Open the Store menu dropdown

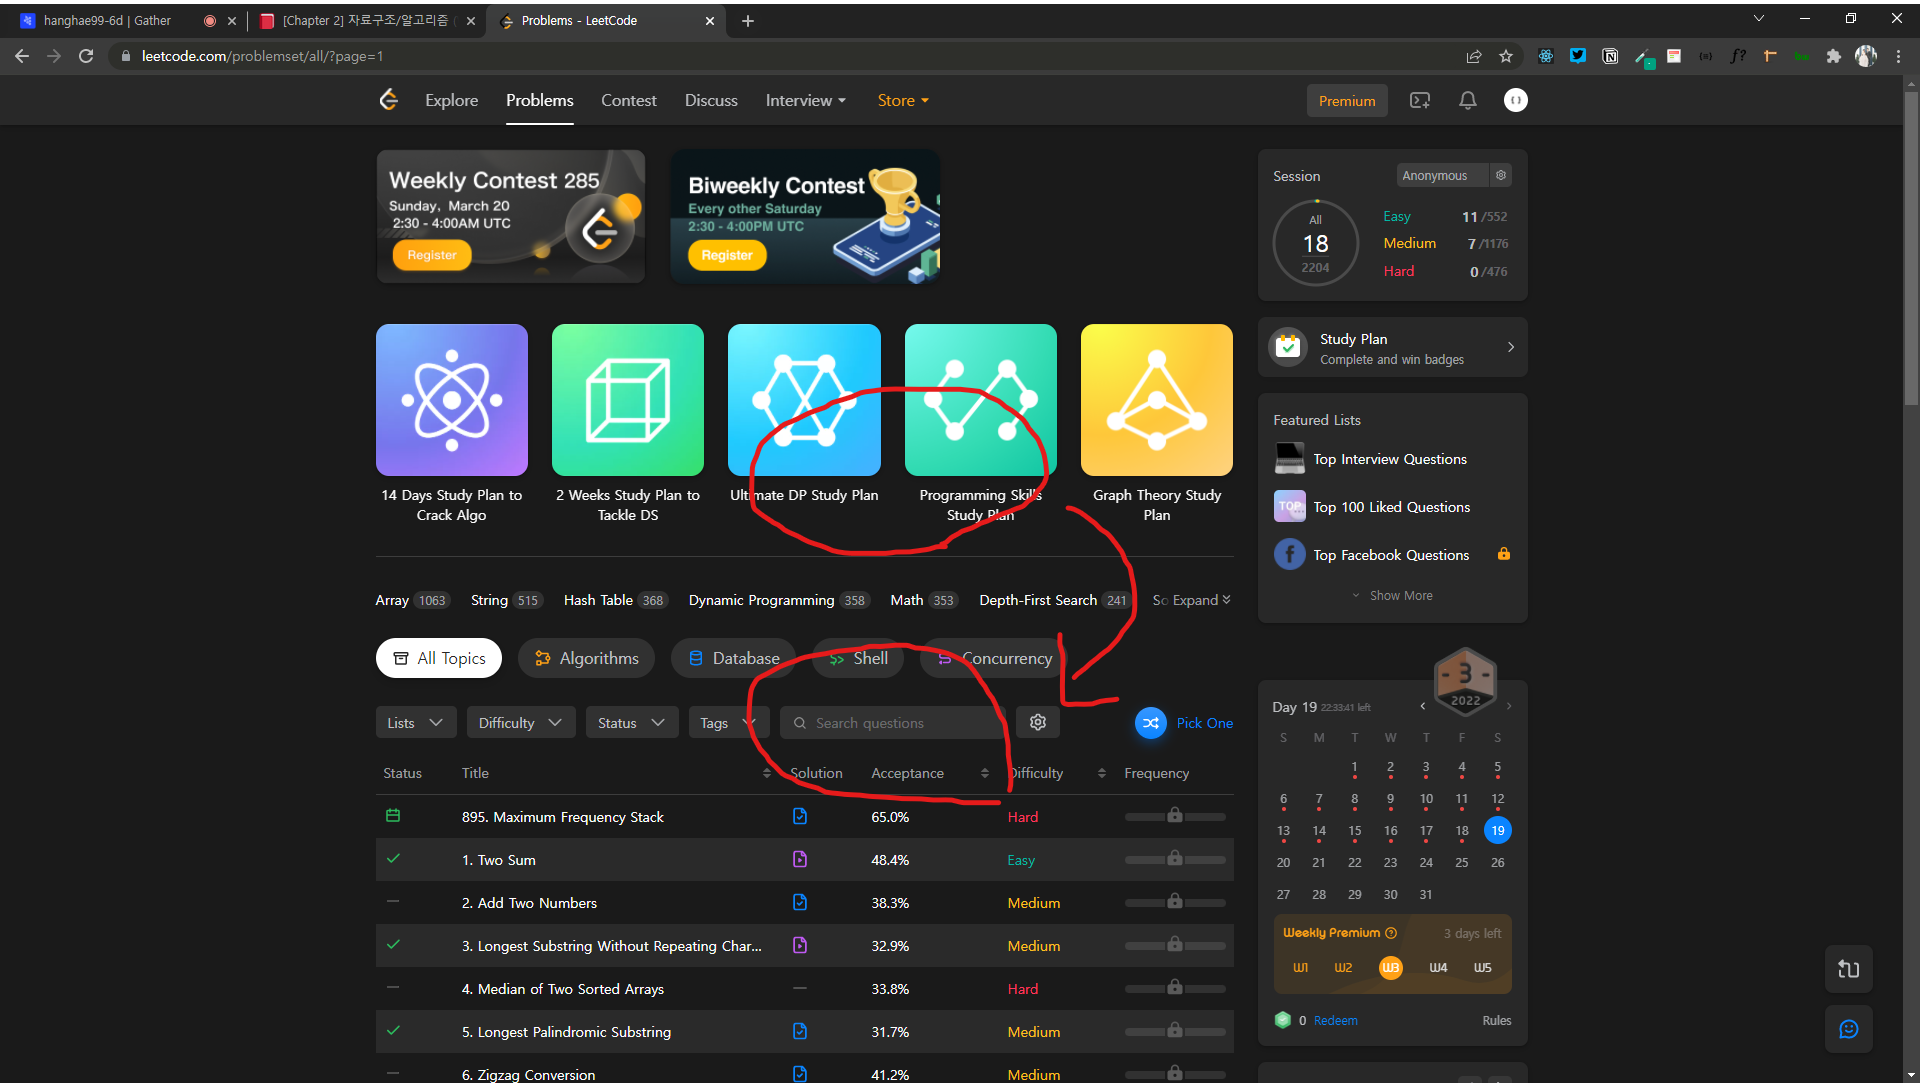903,100
